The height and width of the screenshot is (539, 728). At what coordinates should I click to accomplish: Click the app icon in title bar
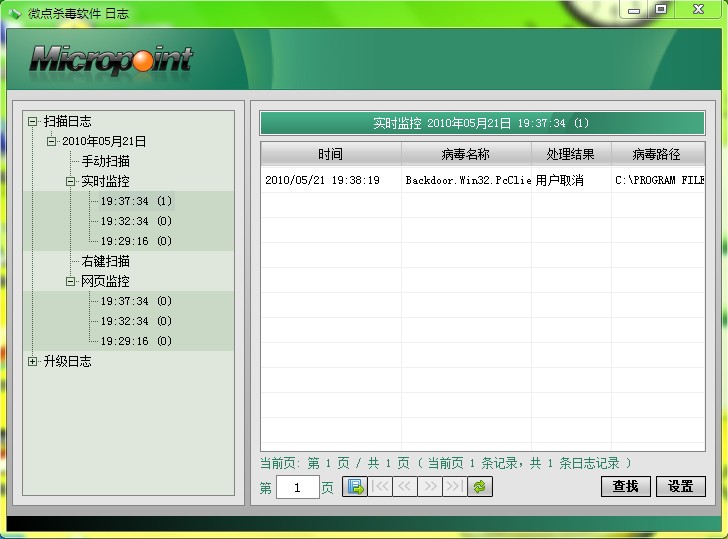point(14,14)
